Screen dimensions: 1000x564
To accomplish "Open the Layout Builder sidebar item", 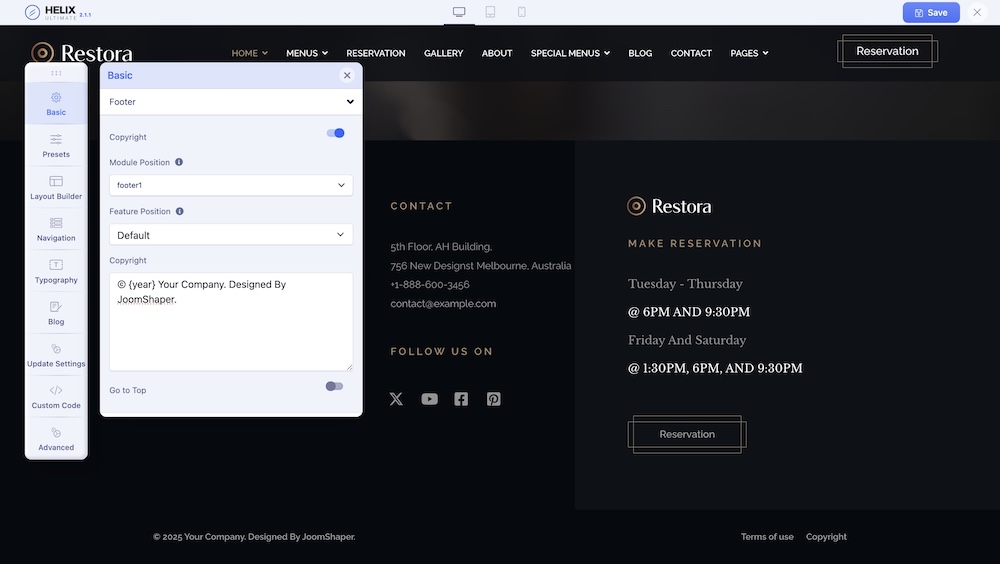I will point(56,188).
